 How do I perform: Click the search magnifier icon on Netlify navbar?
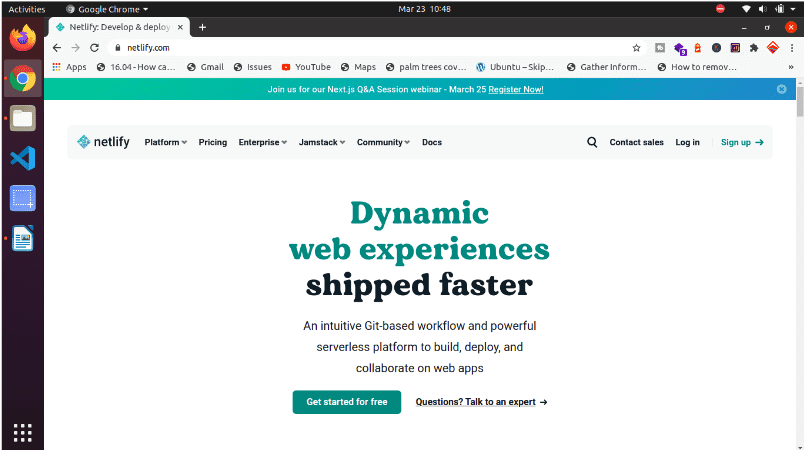tap(592, 142)
